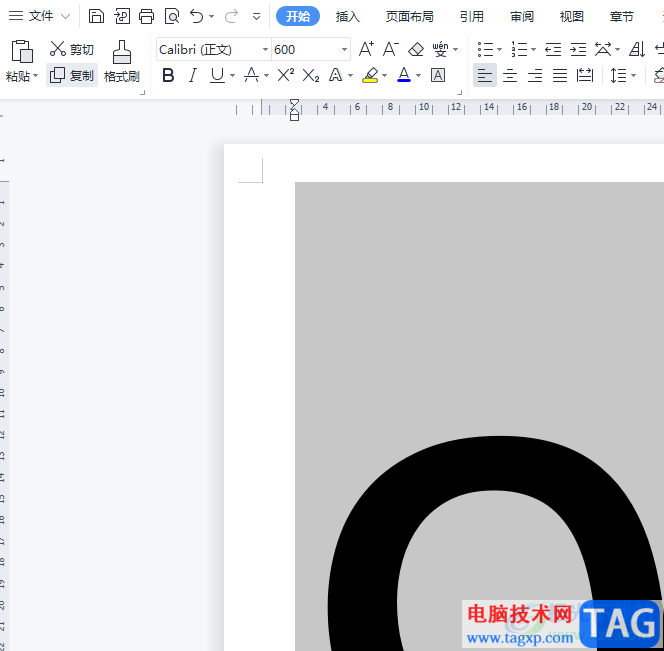Click the line spacing icon
The height and width of the screenshot is (651, 664).
[x=618, y=76]
